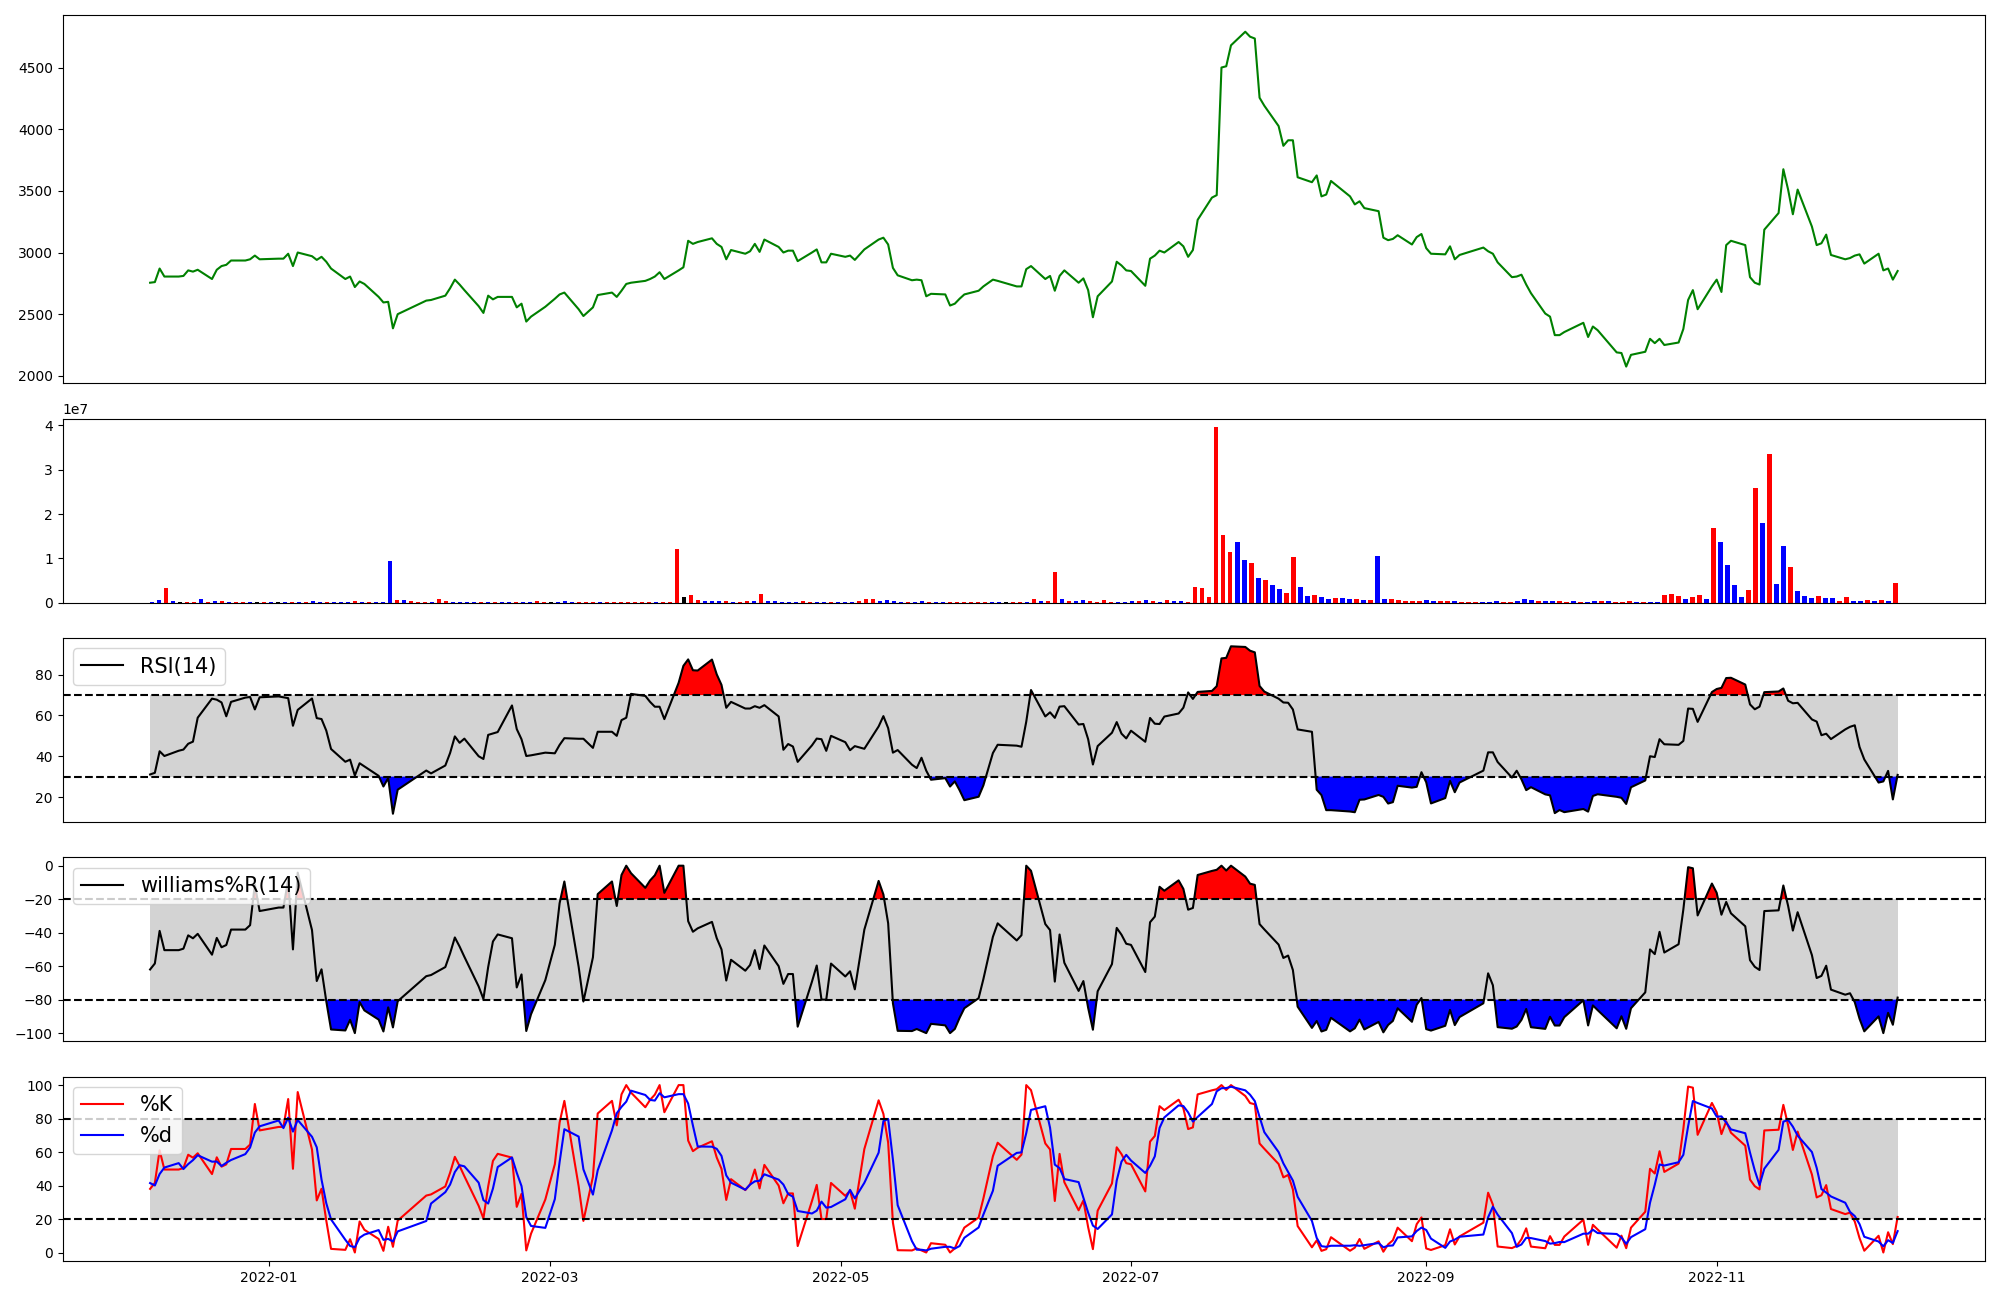Click the 2022-05 x-axis date label

coord(841,1277)
